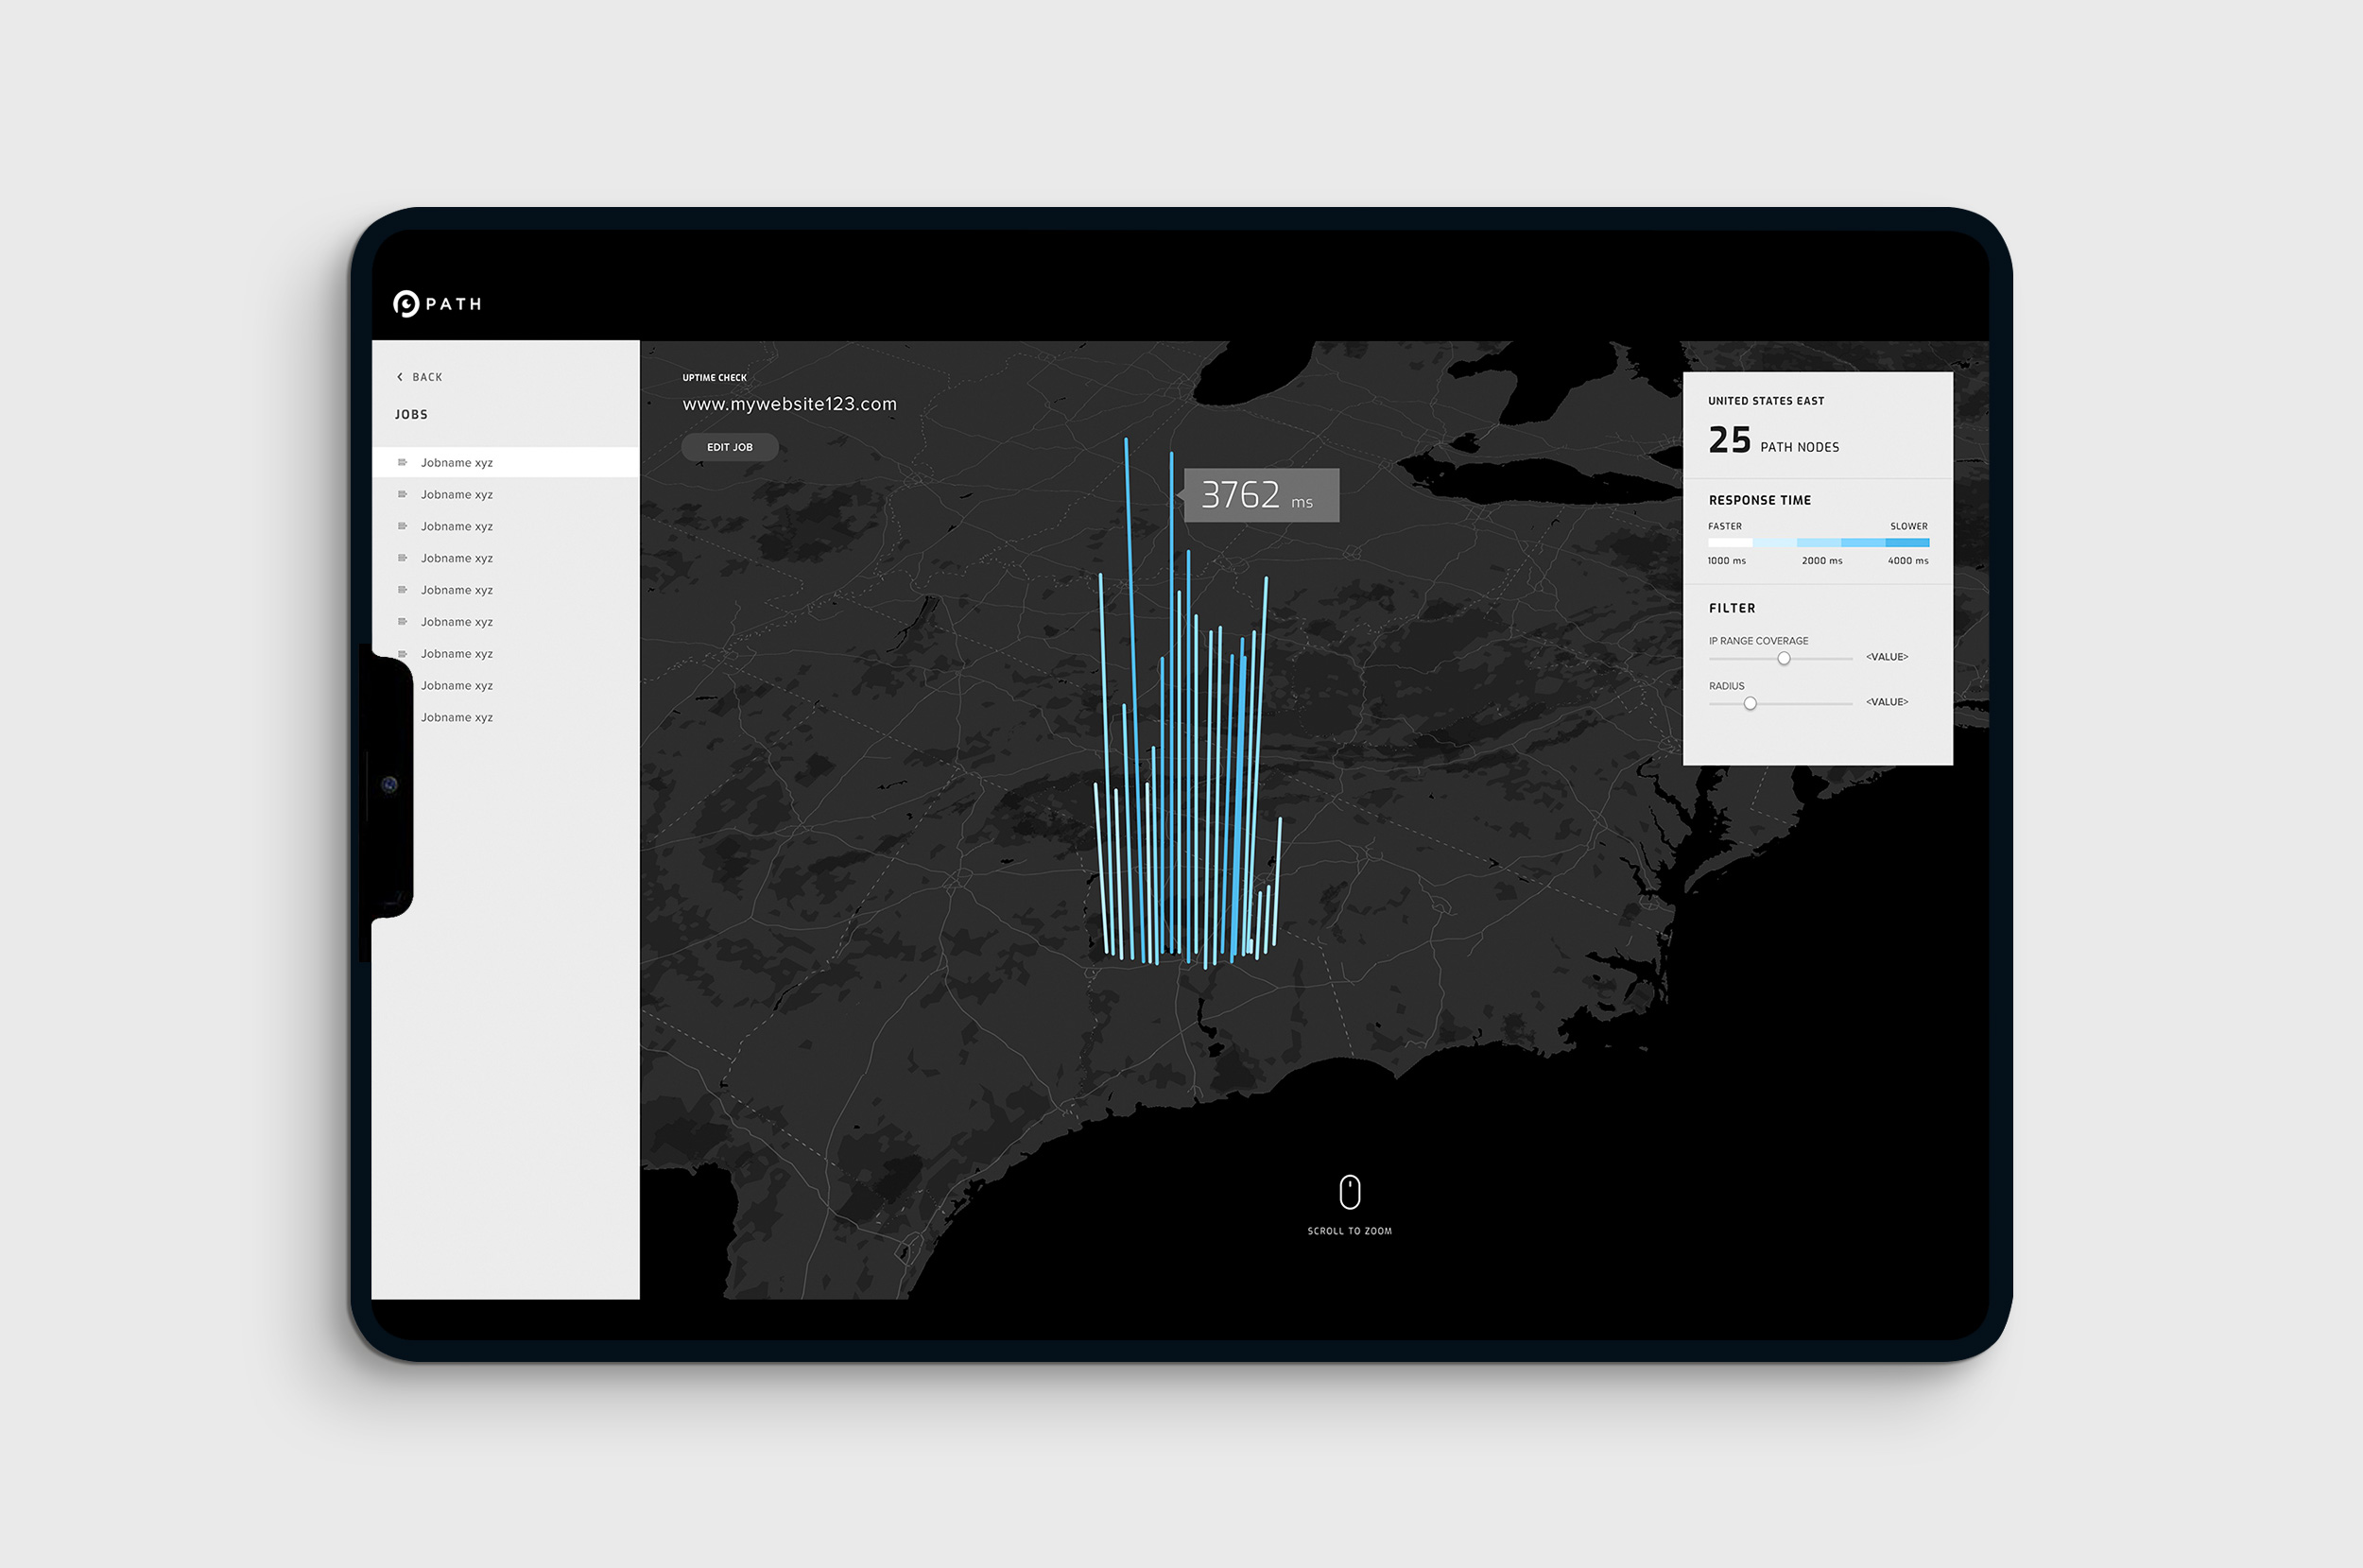This screenshot has width=2363, height=1568.
Task: Select the highlighted first Jobname xyz entry
Action: (456, 462)
